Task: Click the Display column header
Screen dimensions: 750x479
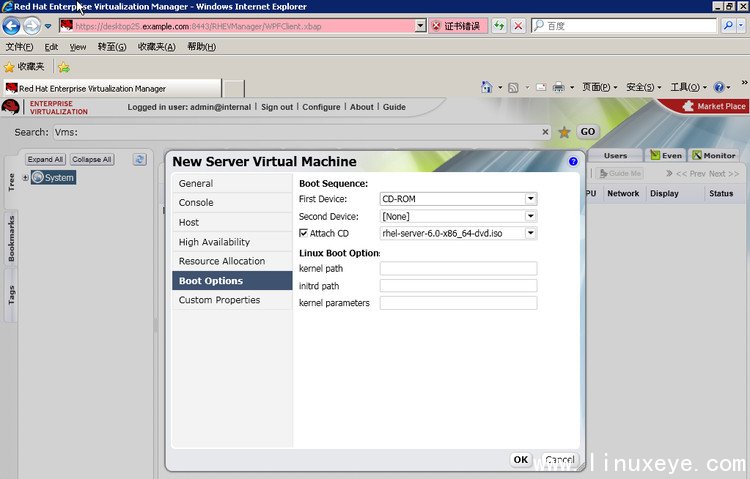Action: (664, 193)
